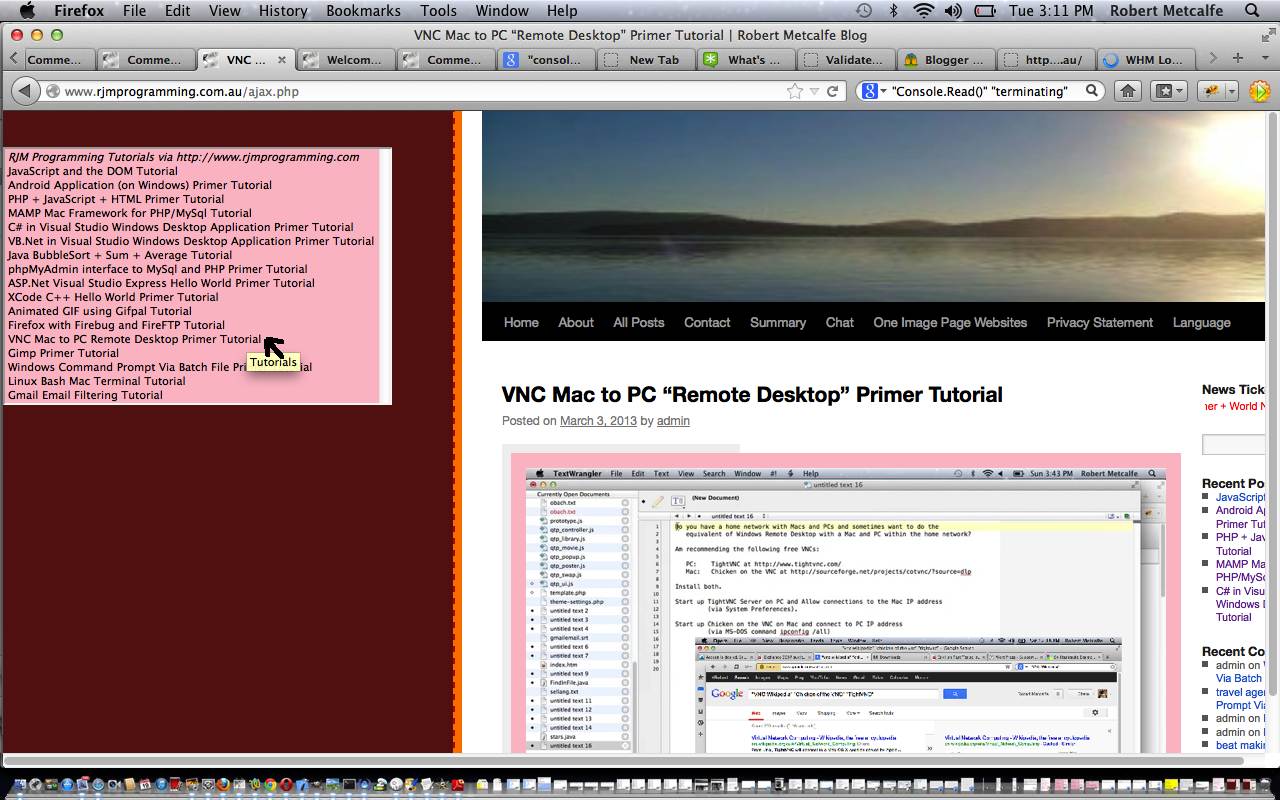1280x800 pixels.
Task: Open the Bookmarks menu
Action: point(363,11)
